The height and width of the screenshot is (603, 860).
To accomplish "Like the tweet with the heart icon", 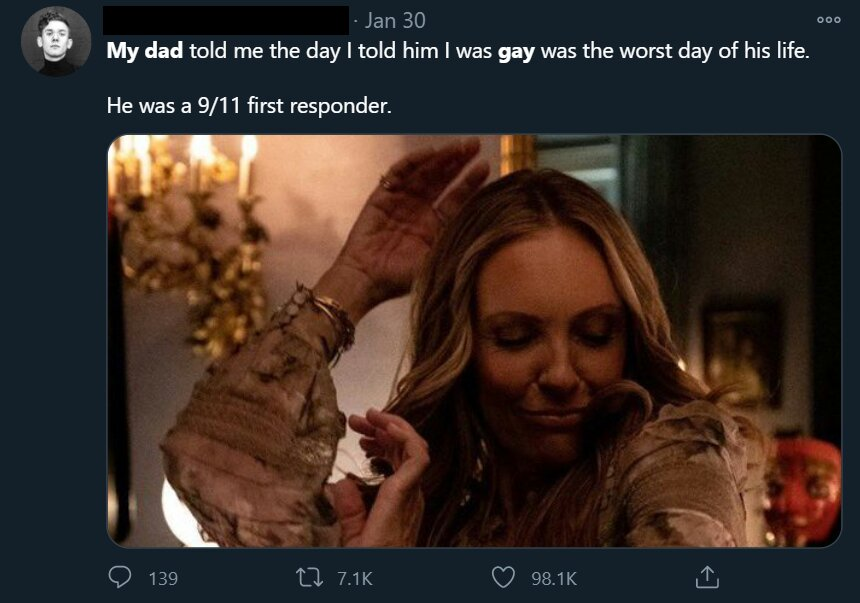I will (504, 577).
